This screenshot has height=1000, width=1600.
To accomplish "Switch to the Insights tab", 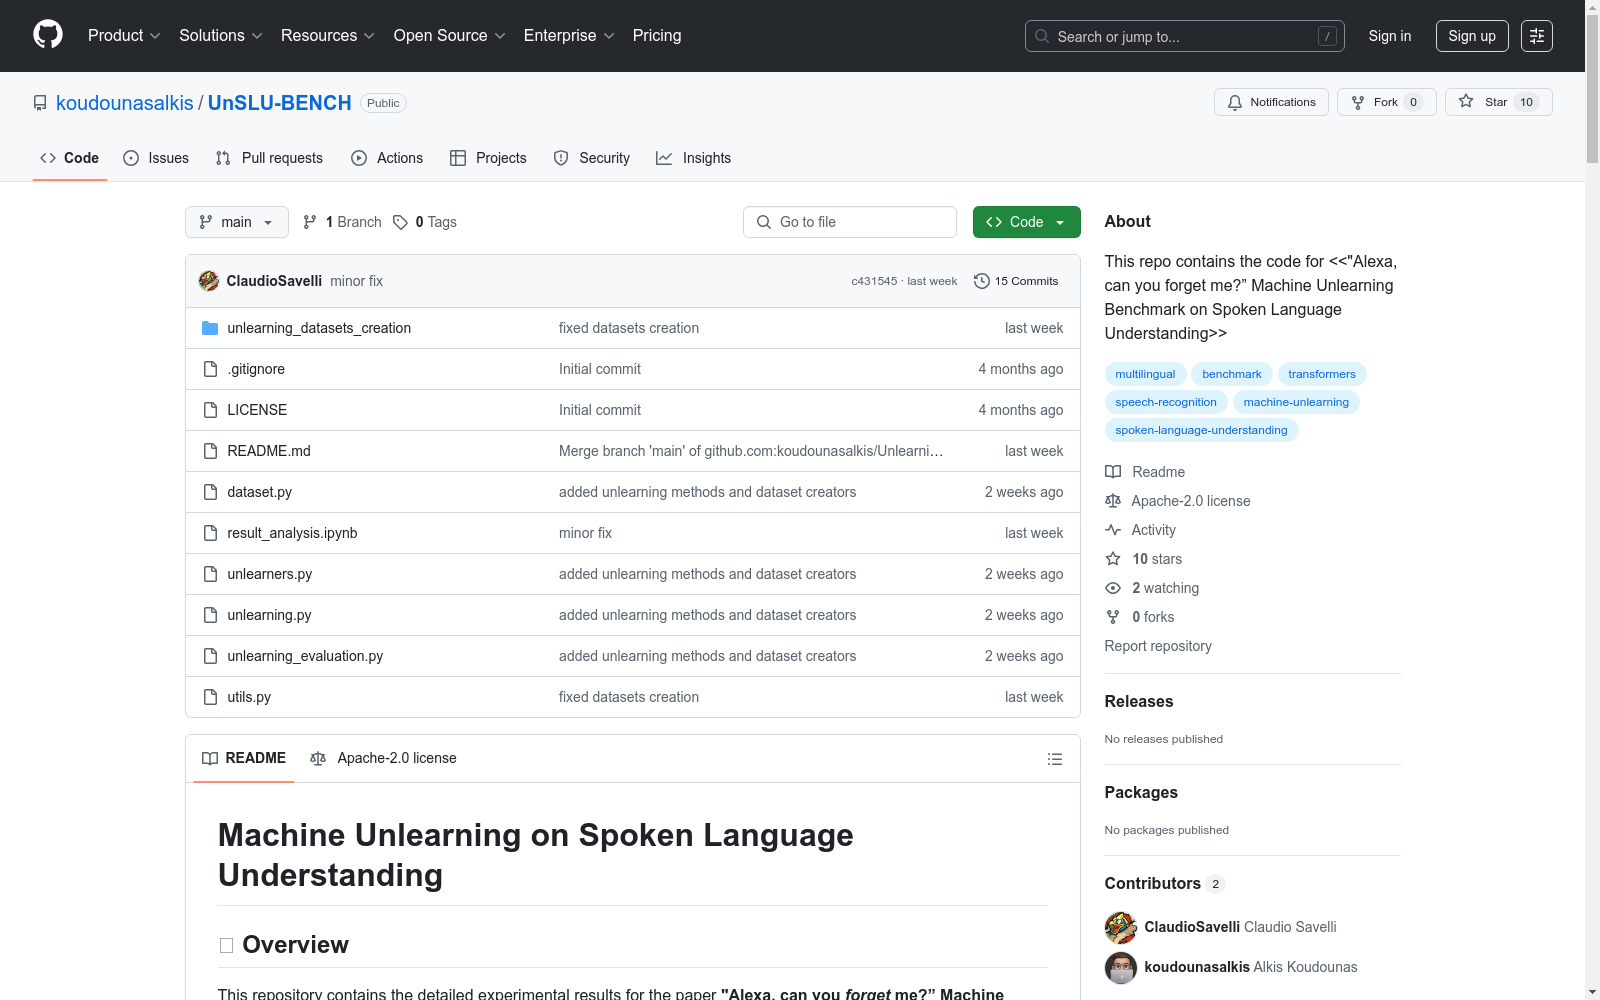I will coord(693,158).
